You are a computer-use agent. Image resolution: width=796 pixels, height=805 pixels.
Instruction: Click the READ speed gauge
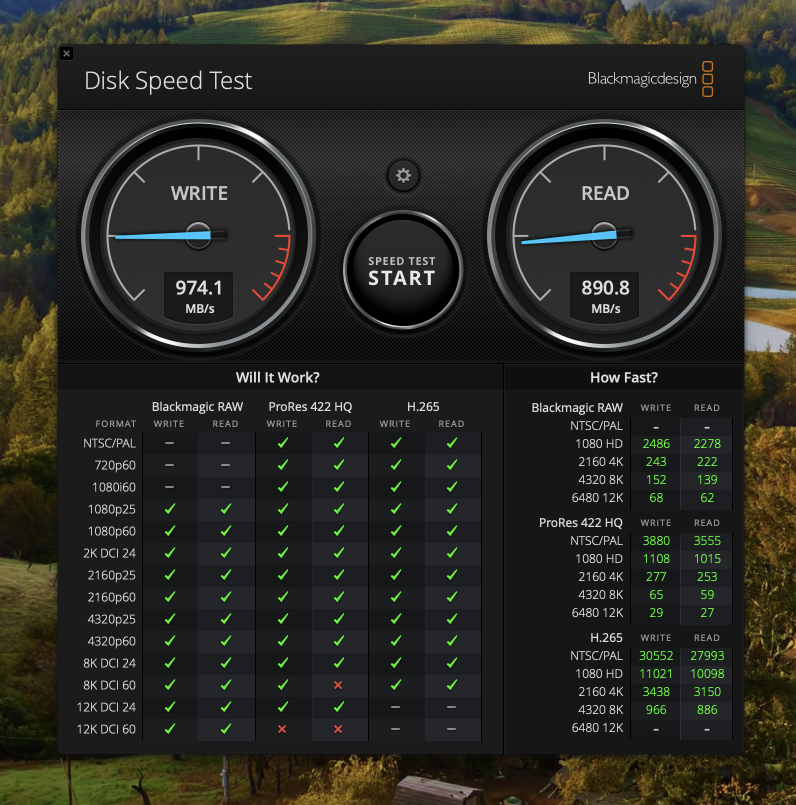click(604, 236)
